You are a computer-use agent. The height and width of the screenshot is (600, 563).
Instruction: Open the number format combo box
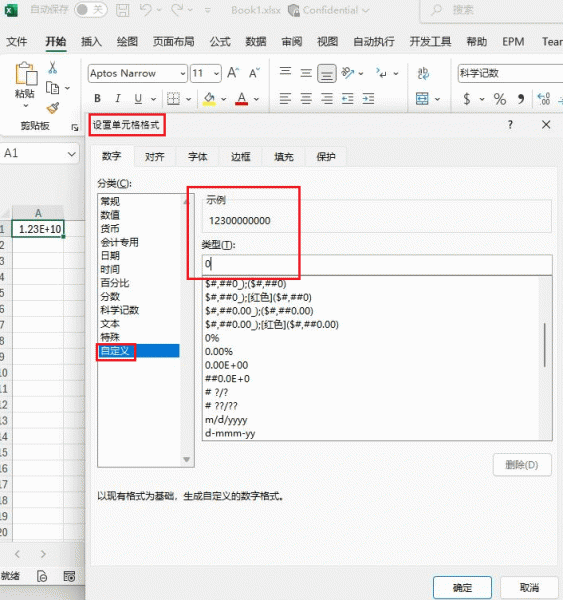(x=510, y=73)
